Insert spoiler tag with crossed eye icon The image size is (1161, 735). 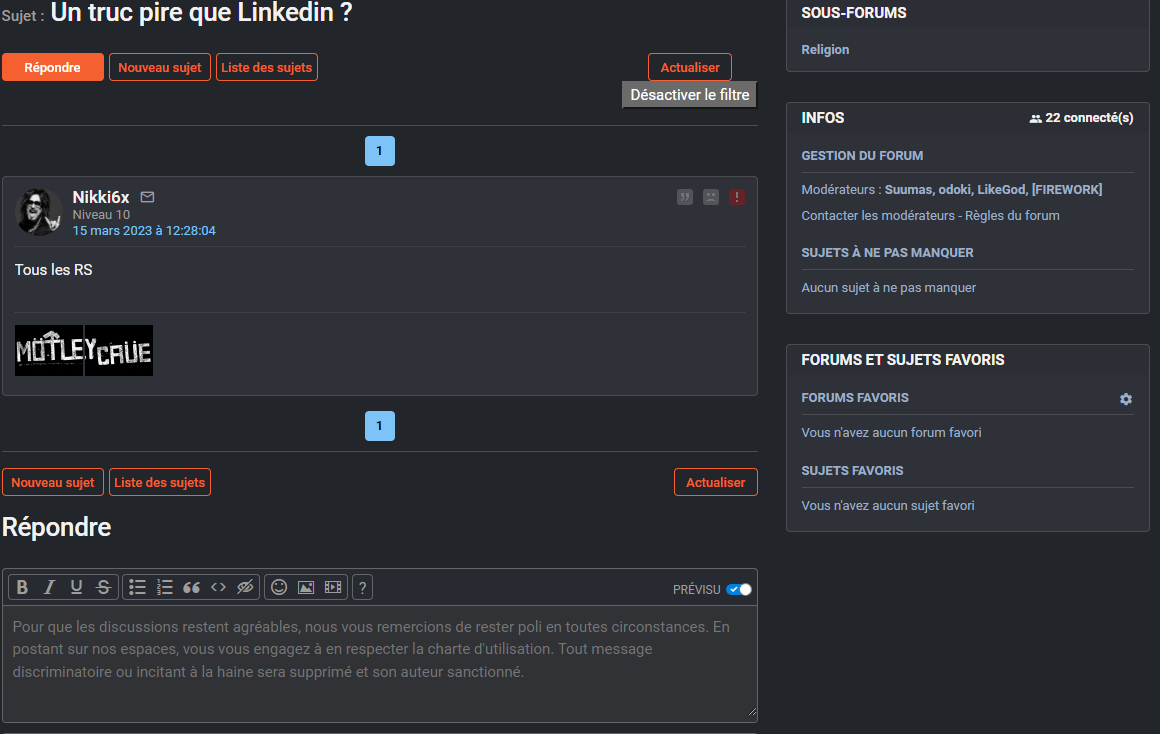(x=245, y=588)
